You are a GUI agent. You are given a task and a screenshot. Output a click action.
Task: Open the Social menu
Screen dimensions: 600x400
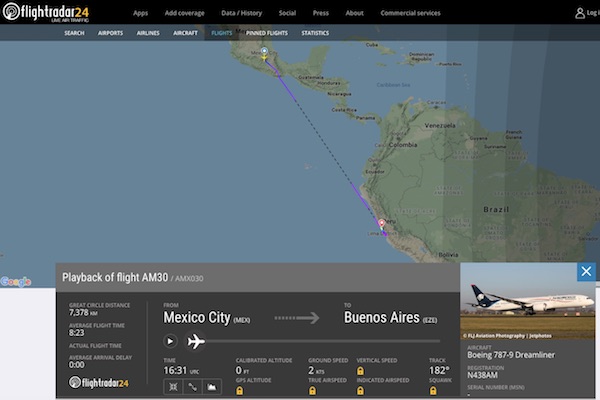point(287,13)
